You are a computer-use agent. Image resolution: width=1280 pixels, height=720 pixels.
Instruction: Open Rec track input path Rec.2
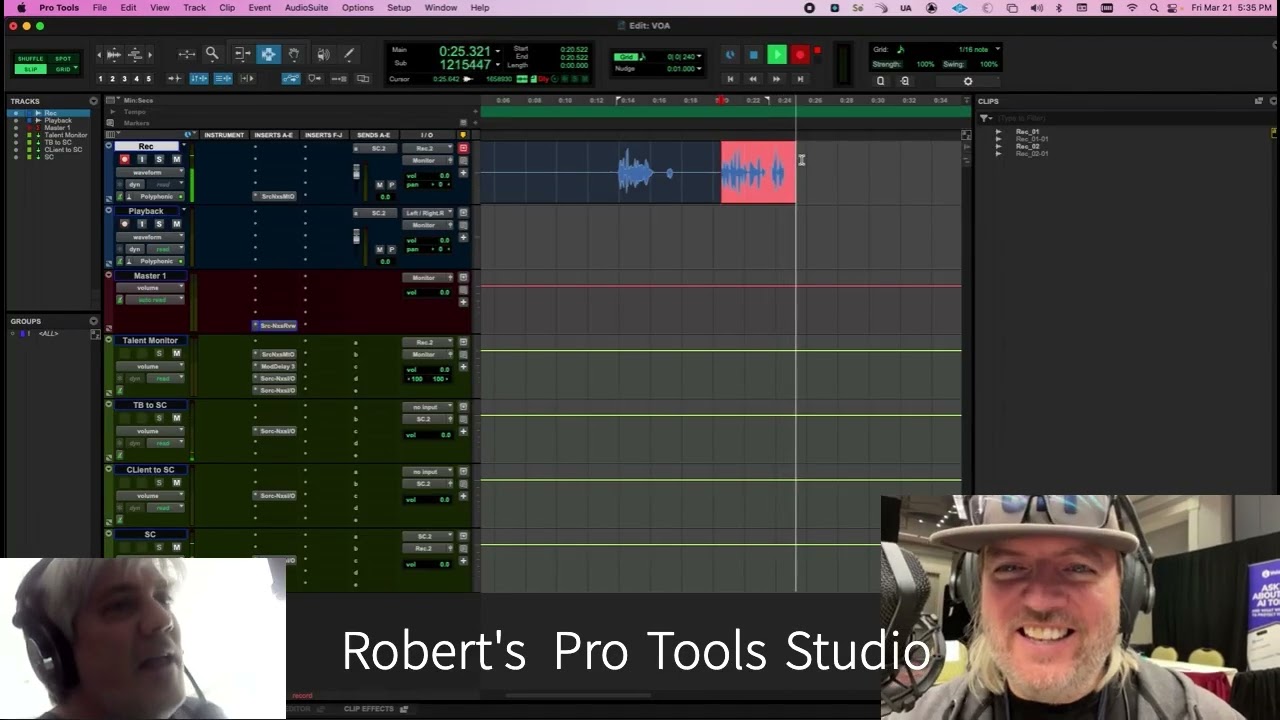428,148
